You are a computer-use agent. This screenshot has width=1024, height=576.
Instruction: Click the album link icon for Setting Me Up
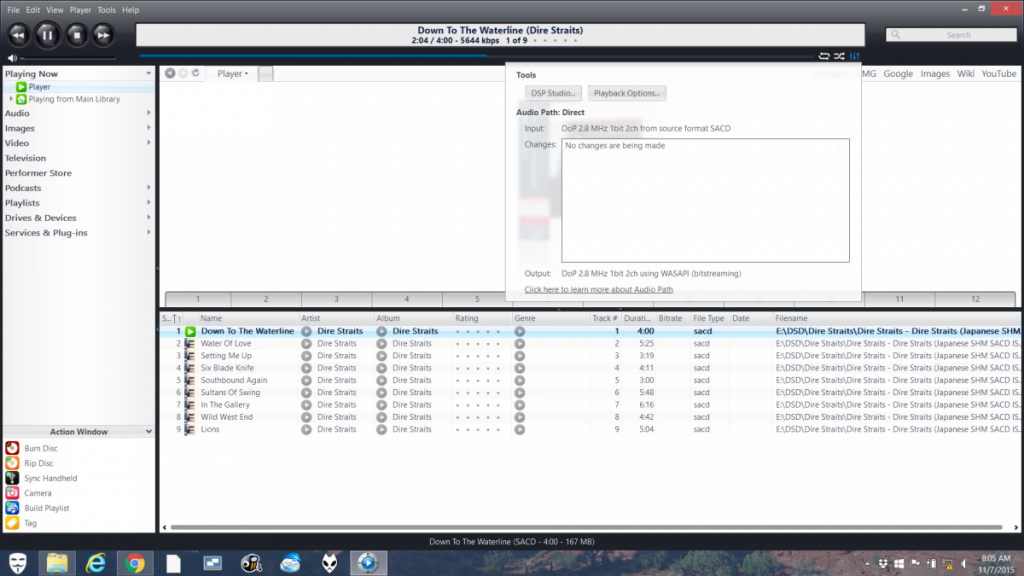click(381, 356)
